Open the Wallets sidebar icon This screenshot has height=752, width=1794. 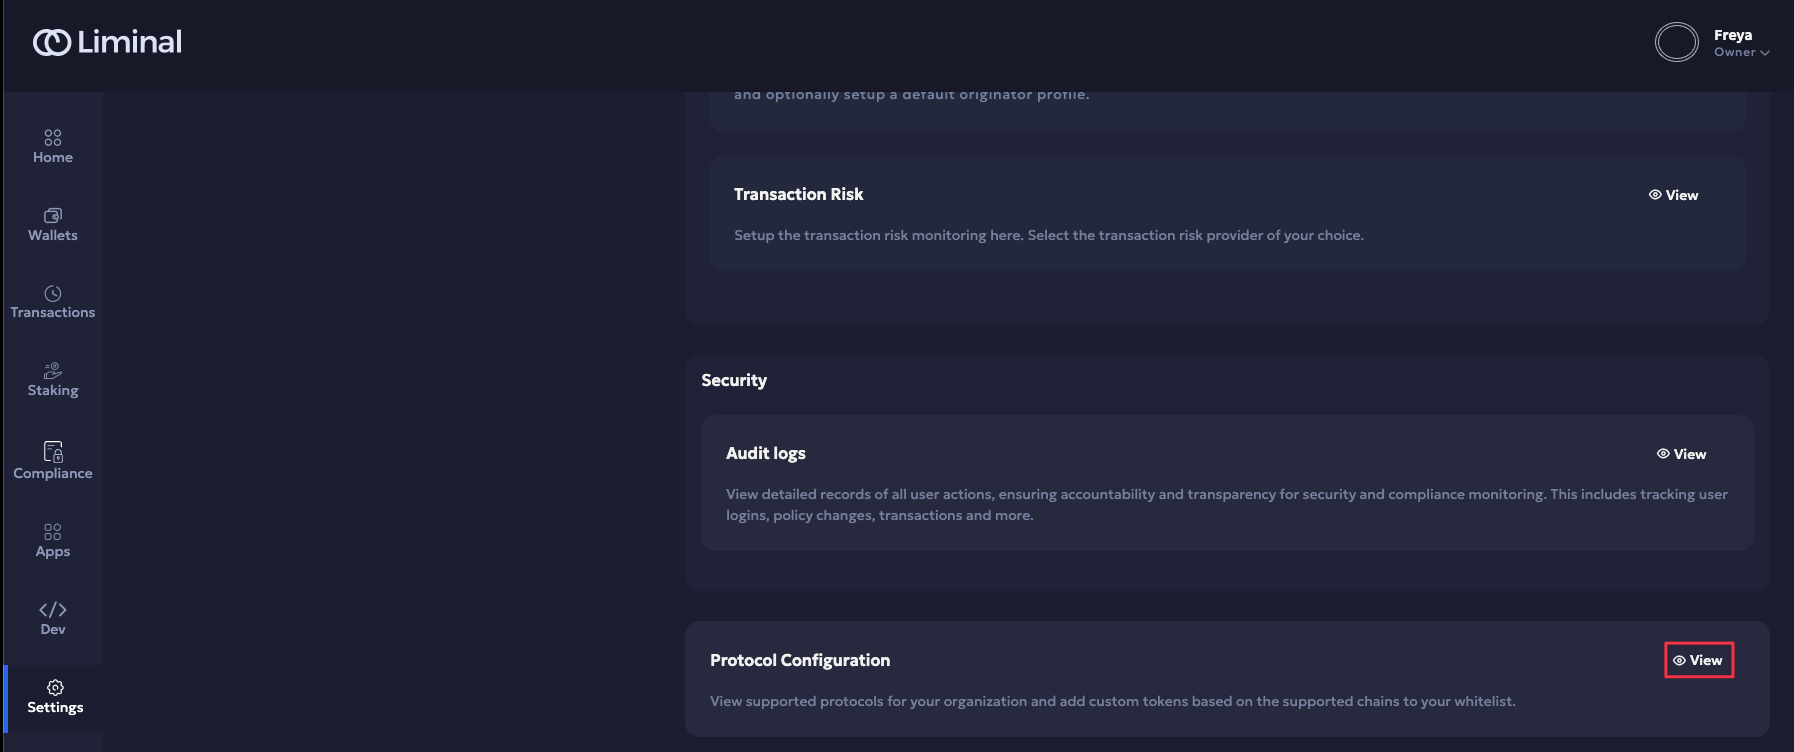pos(53,215)
